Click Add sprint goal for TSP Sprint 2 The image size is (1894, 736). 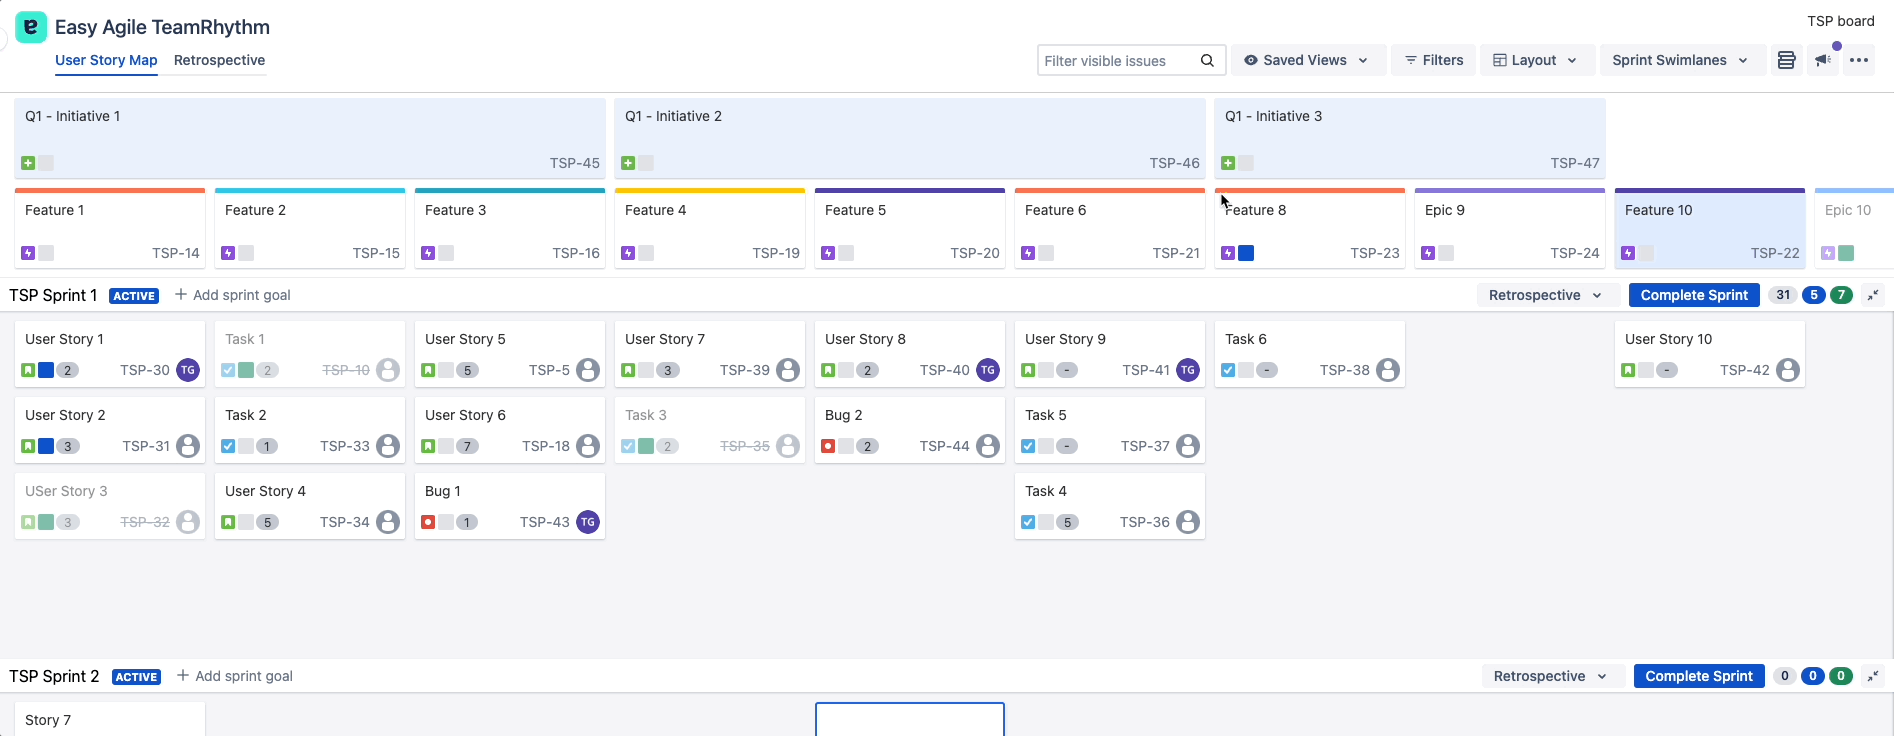coord(235,676)
